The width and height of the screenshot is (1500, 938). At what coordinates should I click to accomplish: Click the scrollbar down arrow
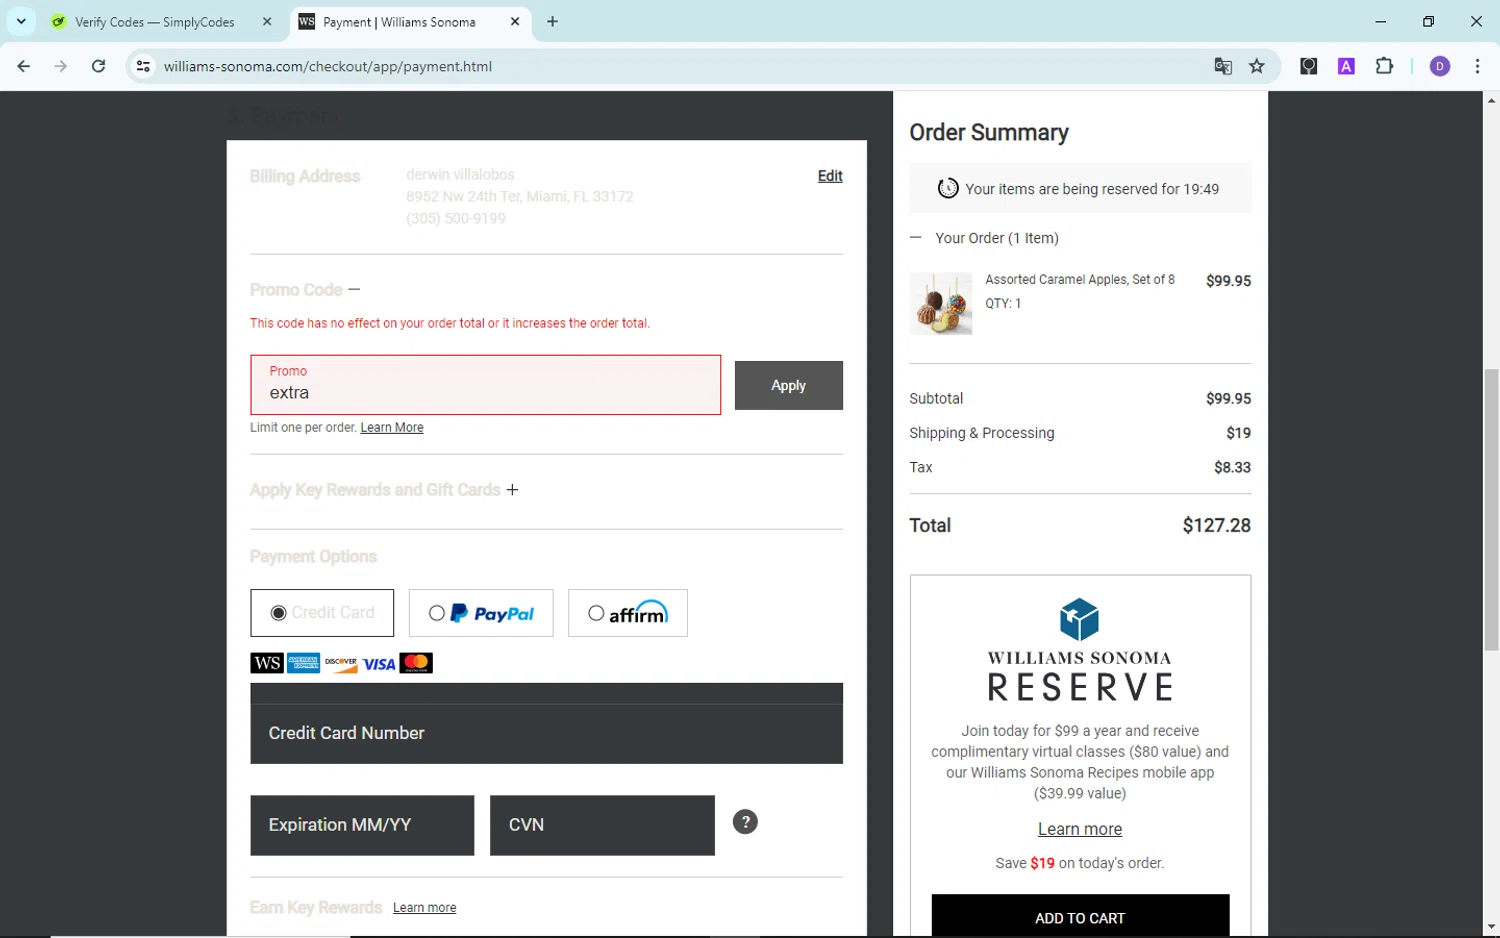1491,927
